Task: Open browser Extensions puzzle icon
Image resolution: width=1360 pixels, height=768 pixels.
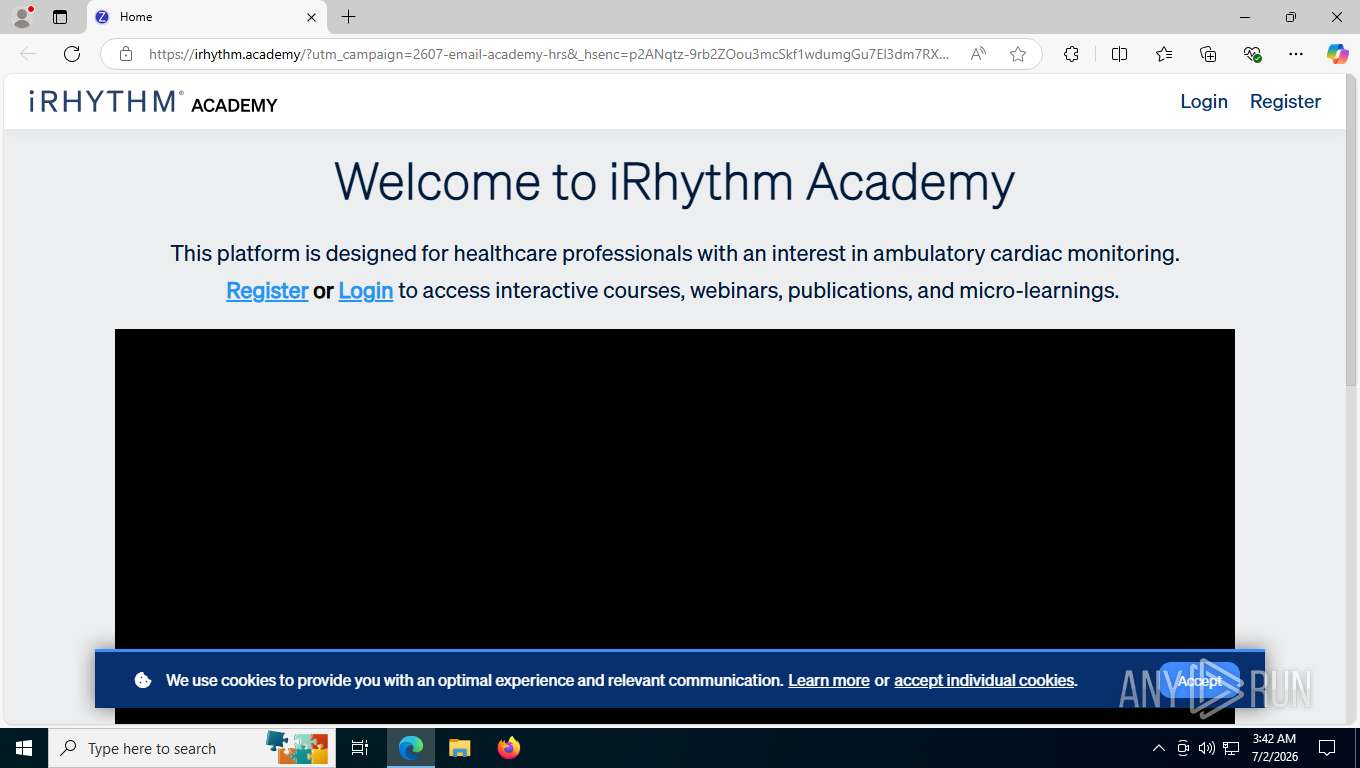Action: [x=1071, y=54]
